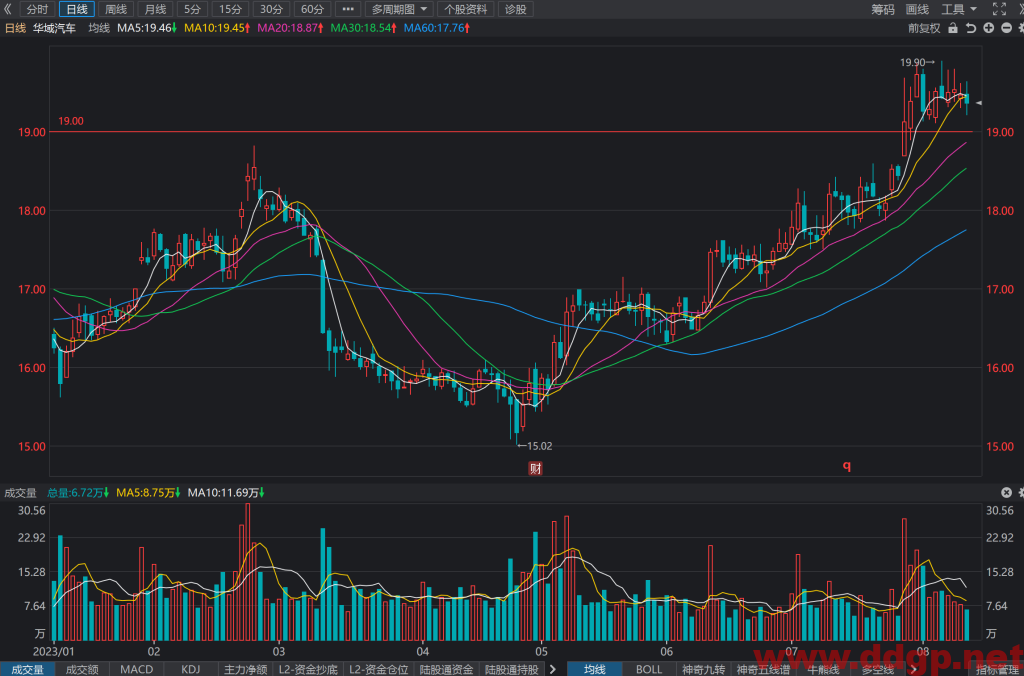1024x676 pixels.
Task: Click 总量:6.72万 volume readout
Action: [x=78, y=492]
